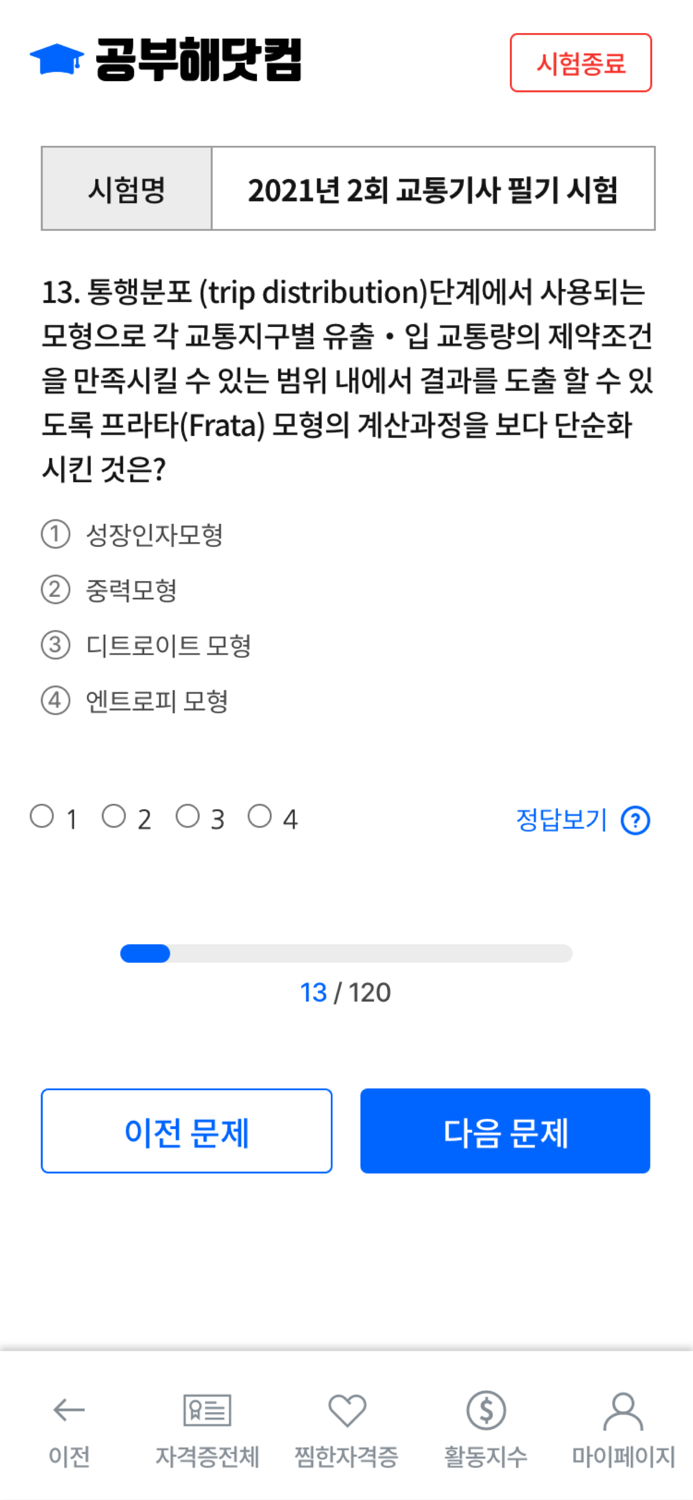Select answer radio button 3

[x=187, y=815]
